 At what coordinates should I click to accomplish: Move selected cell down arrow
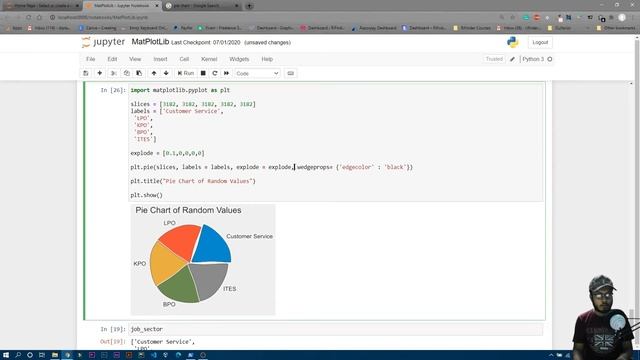point(166,73)
